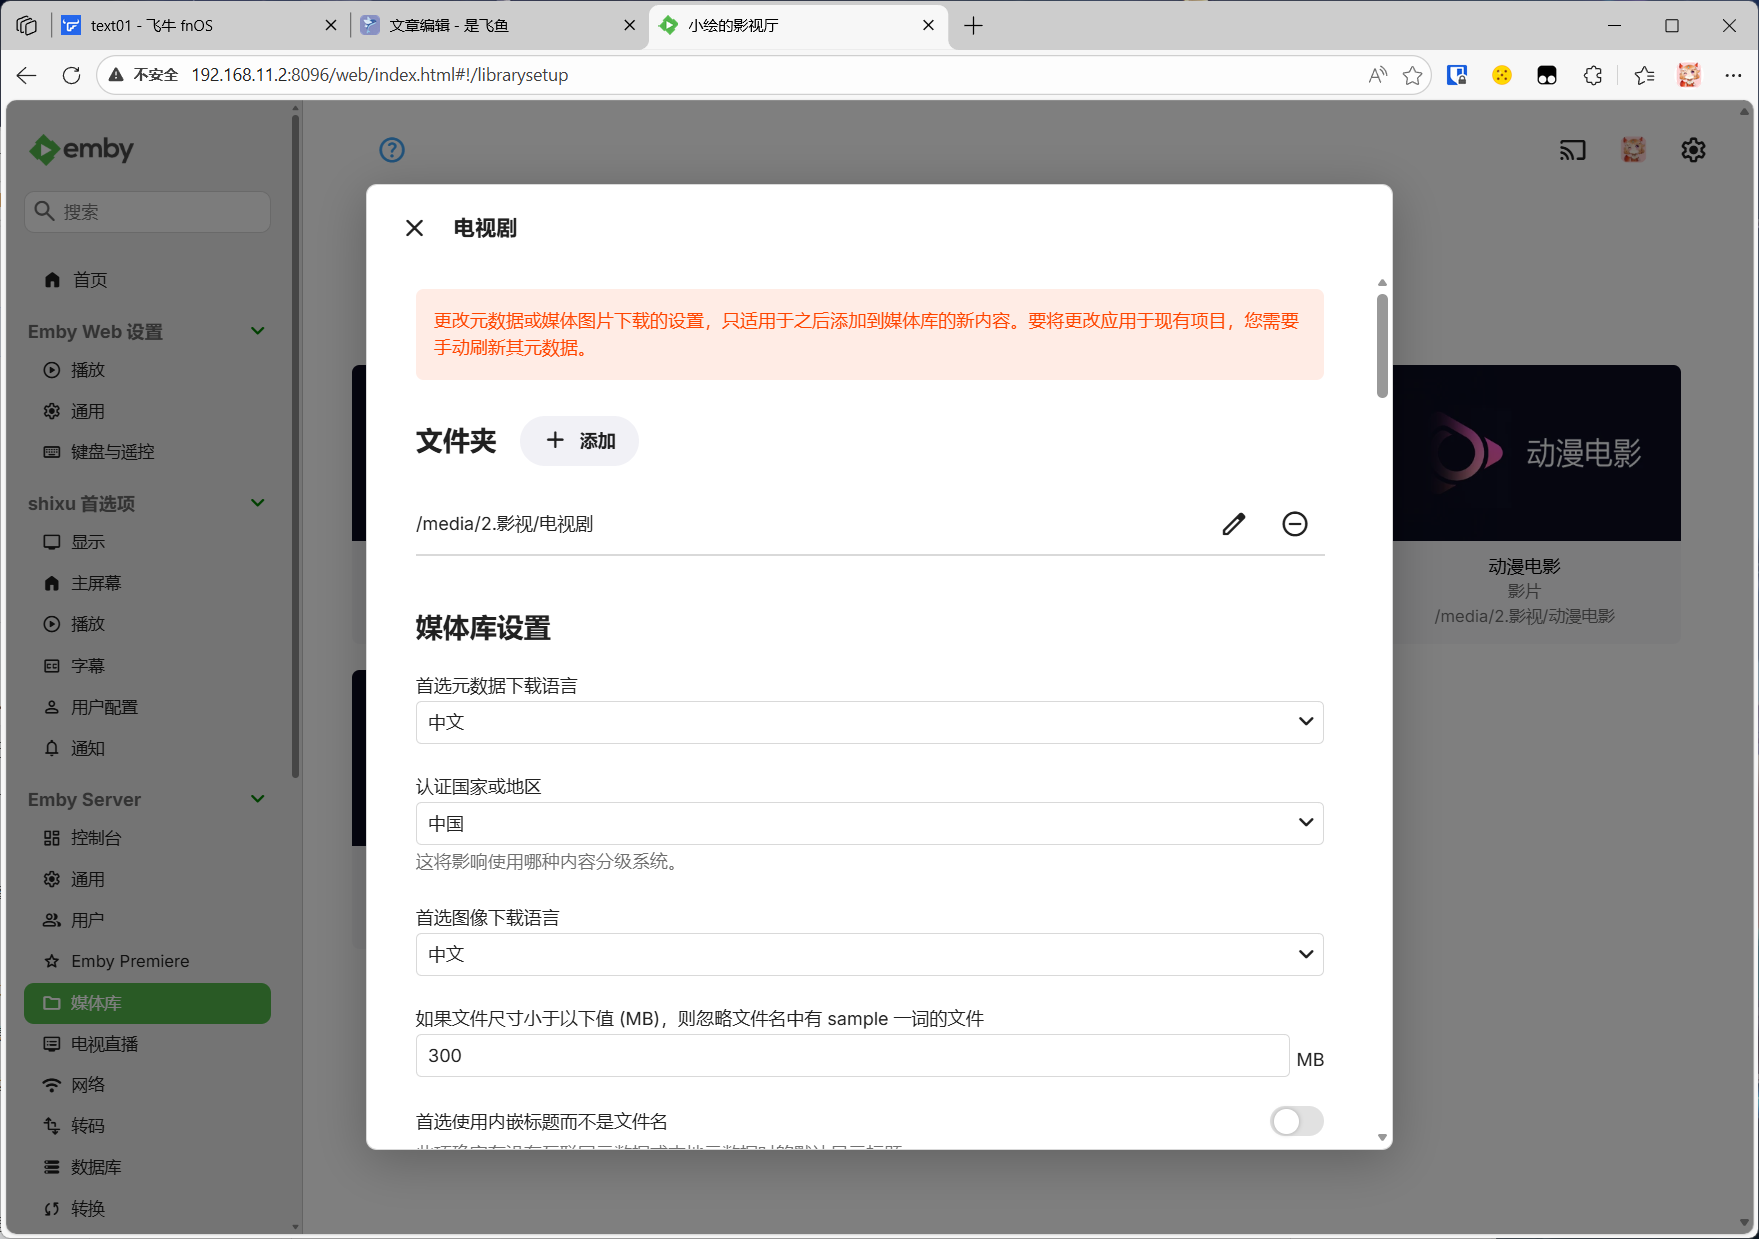Image resolution: width=1759 pixels, height=1239 pixels.
Task: Add browser favorite with star icon
Action: tap(1412, 75)
